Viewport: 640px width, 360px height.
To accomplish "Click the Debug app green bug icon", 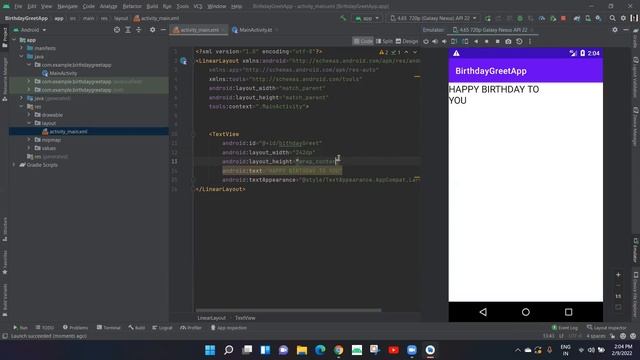I will 520,18.
